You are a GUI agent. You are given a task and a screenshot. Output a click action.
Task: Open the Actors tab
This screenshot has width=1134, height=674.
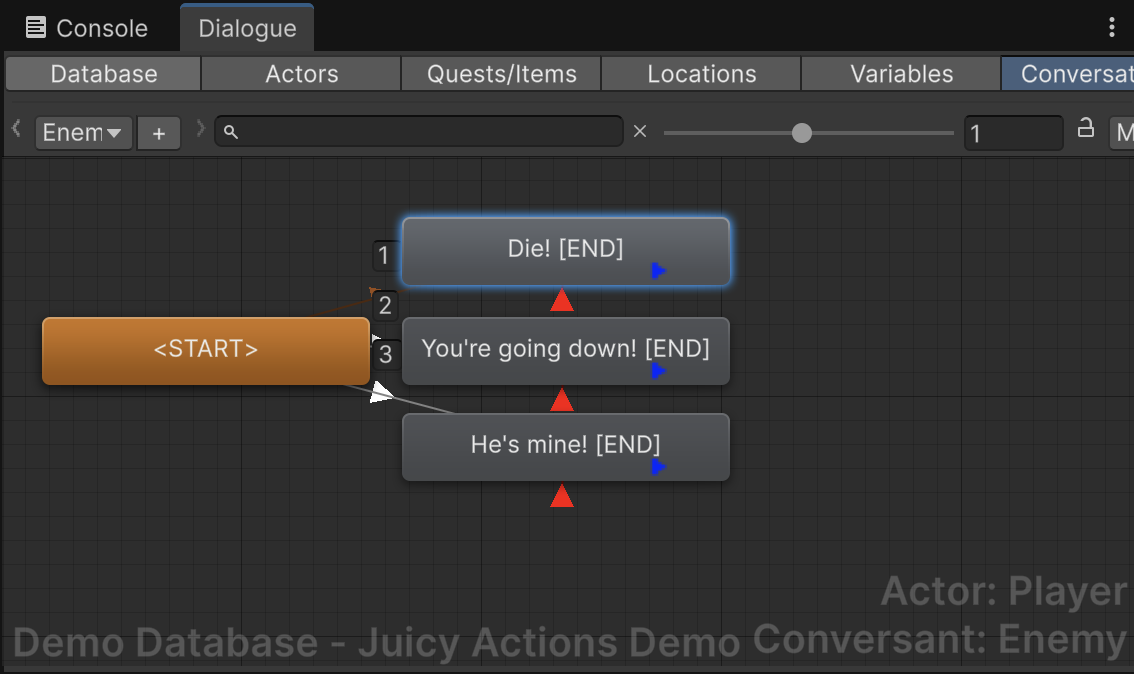click(301, 74)
